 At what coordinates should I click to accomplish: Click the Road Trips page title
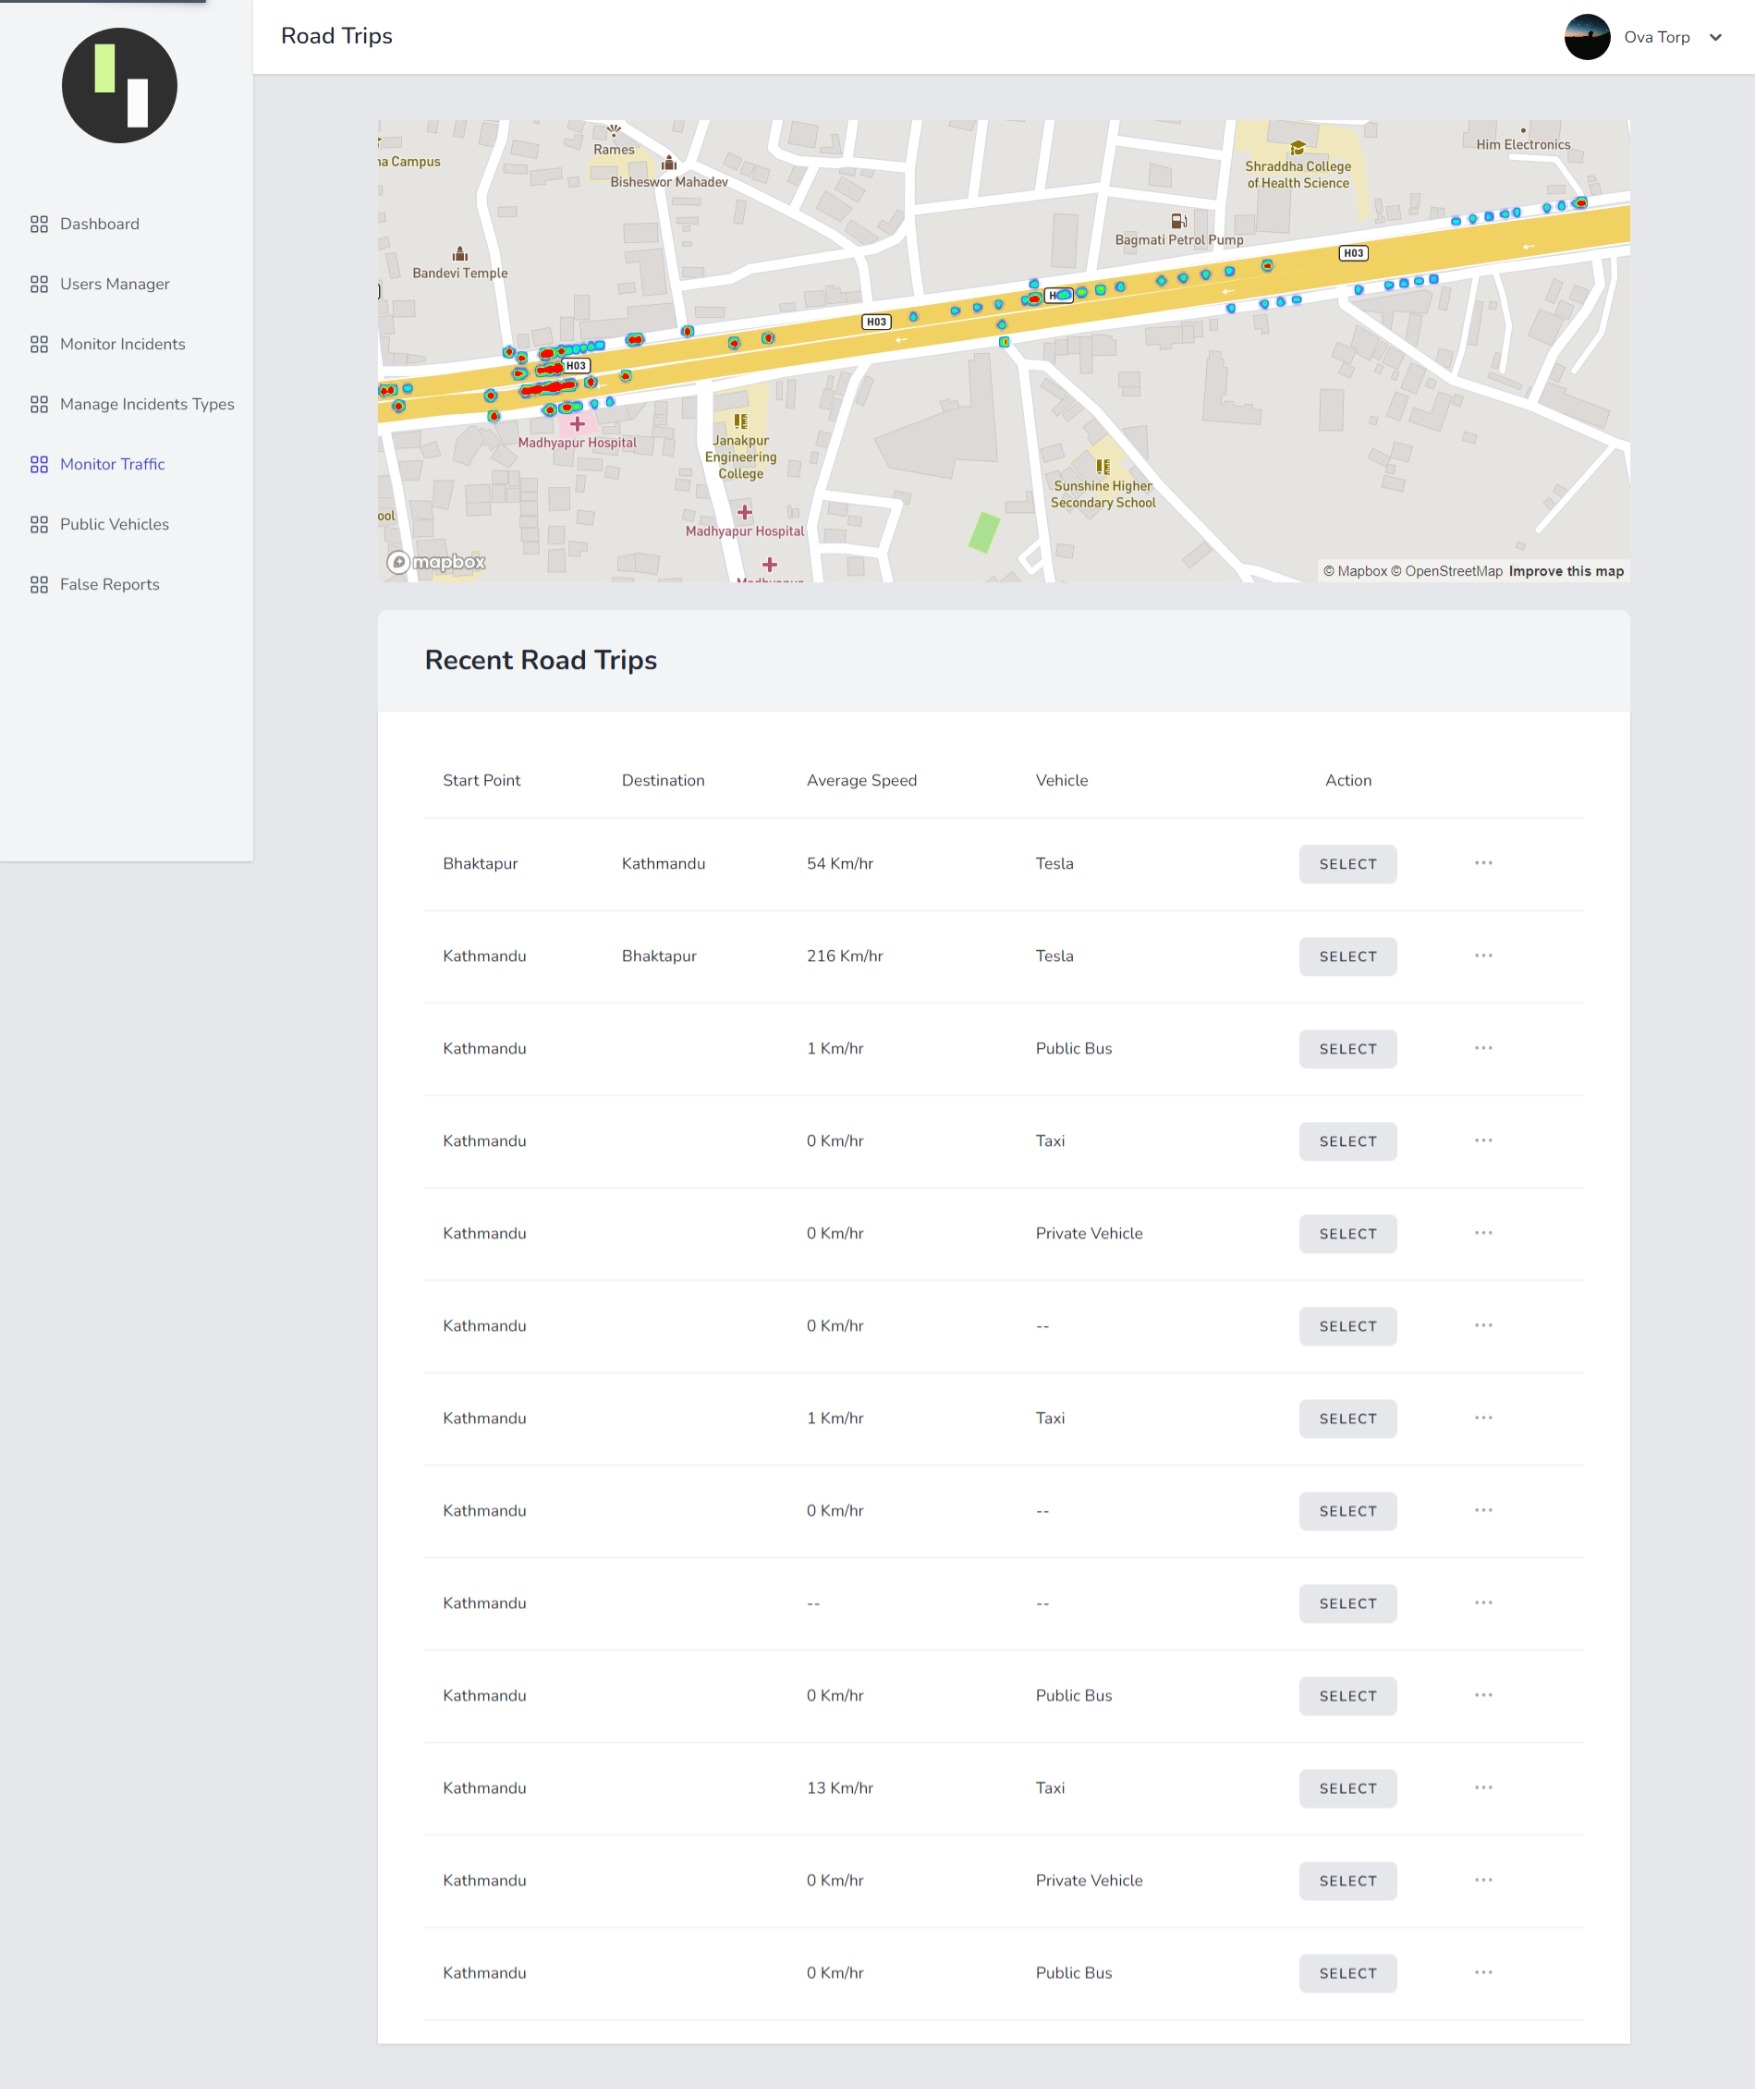click(x=337, y=36)
